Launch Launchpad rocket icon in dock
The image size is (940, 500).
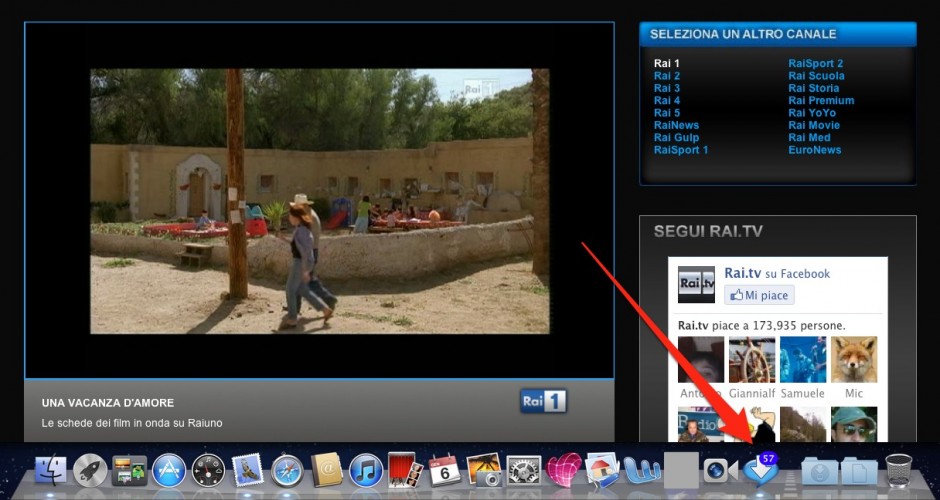[x=90, y=470]
